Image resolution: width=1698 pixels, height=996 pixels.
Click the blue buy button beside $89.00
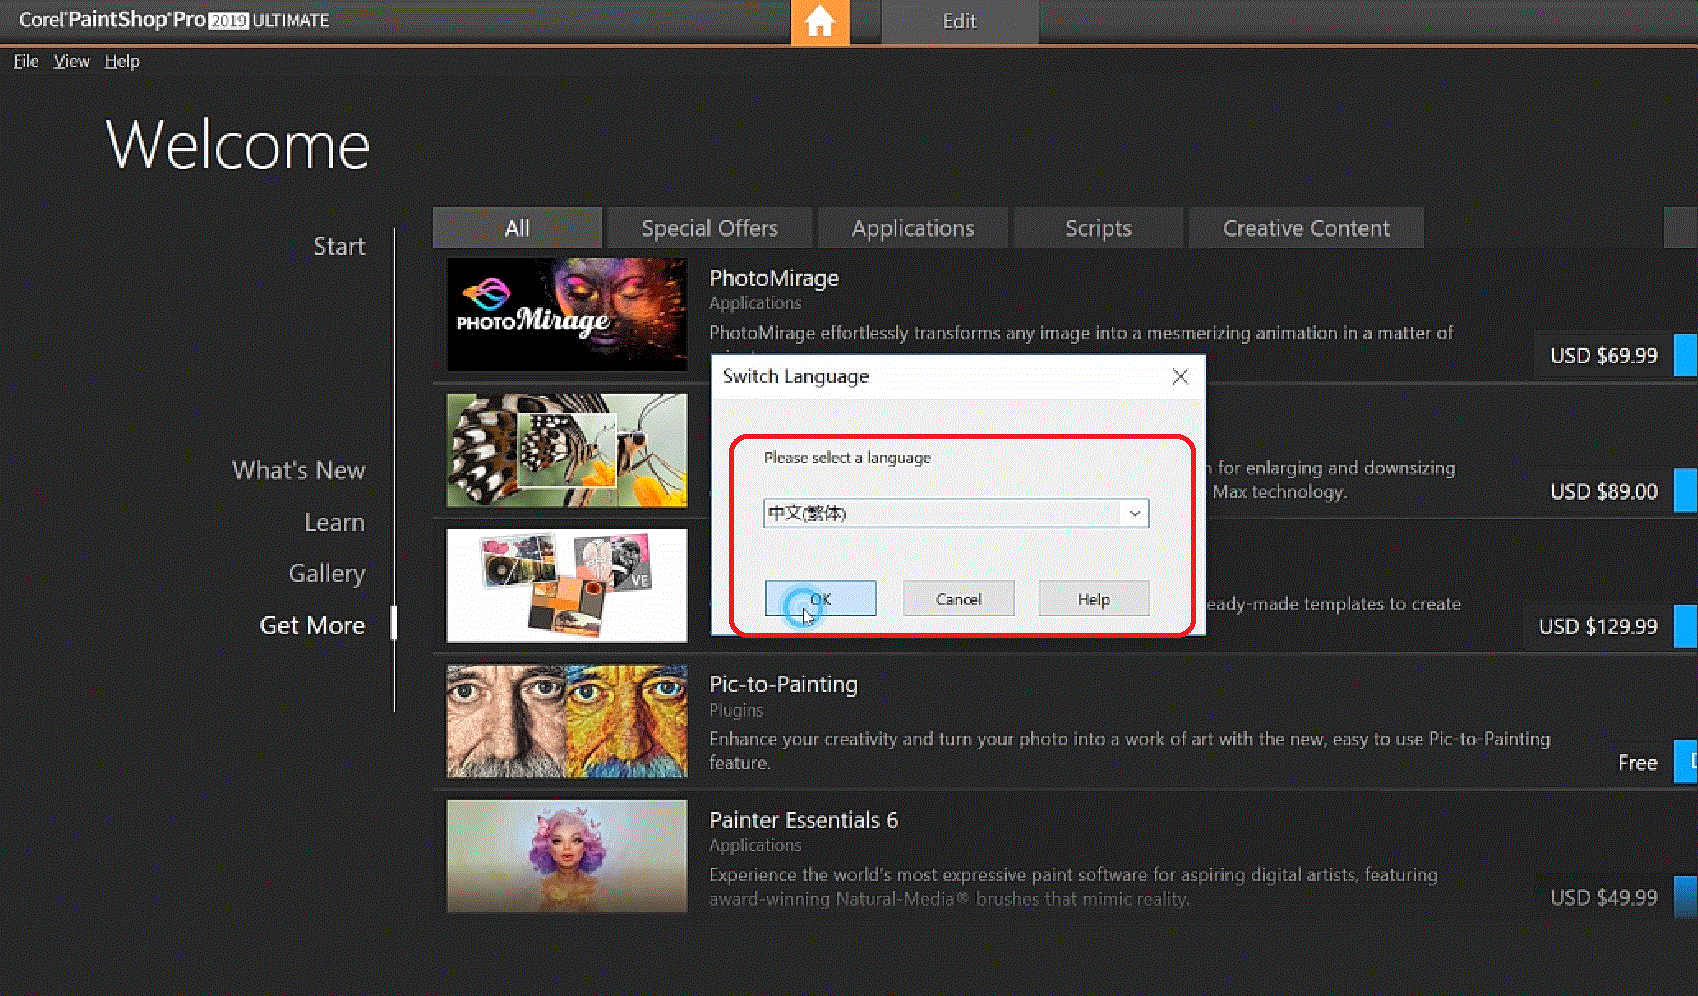(x=1686, y=491)
